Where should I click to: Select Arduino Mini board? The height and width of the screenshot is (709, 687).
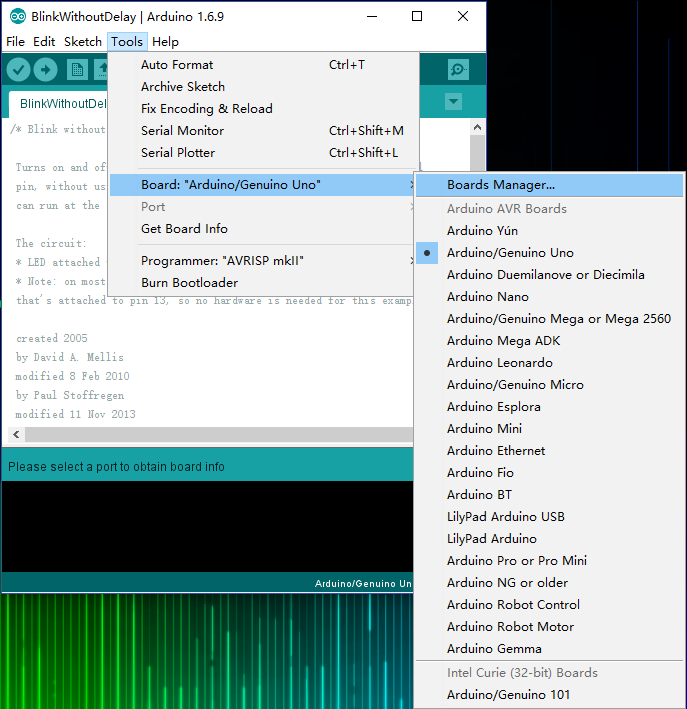coord(549,429)
